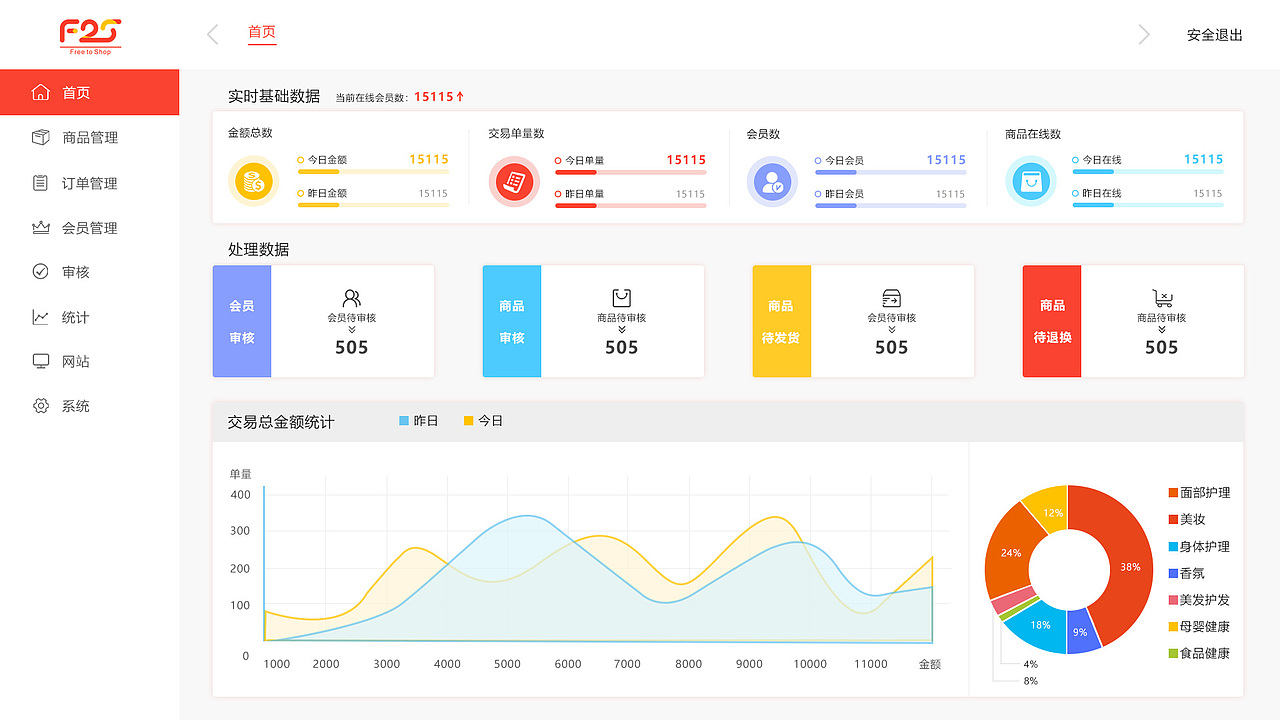The width and height of the screenshot is (1280, 720).
Task: Click the red order-sheet icon under 交易单量数
Action: tap(514, 182)
